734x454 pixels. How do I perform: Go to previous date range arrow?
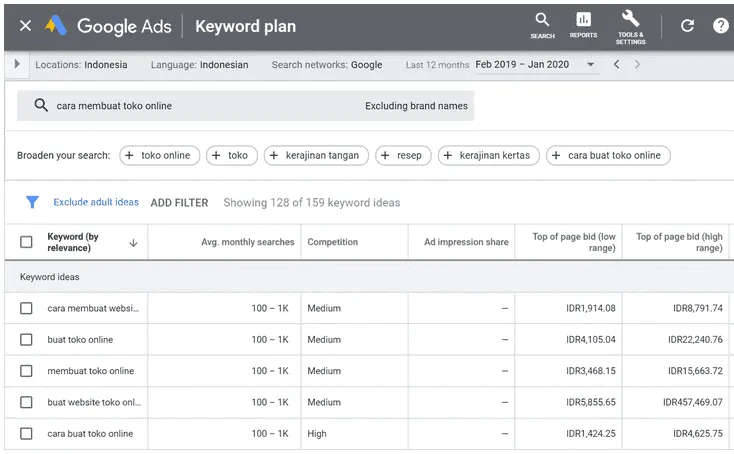[x=616, y=65]
